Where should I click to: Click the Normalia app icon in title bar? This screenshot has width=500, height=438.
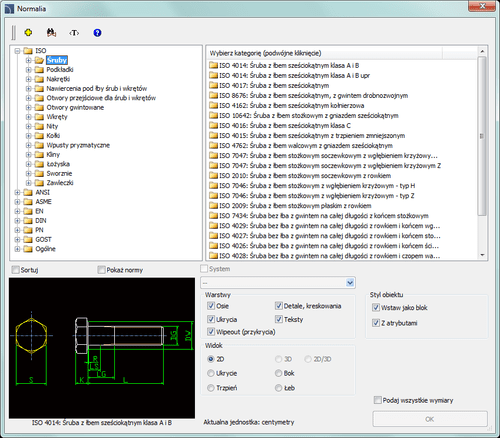click(10, 9)
